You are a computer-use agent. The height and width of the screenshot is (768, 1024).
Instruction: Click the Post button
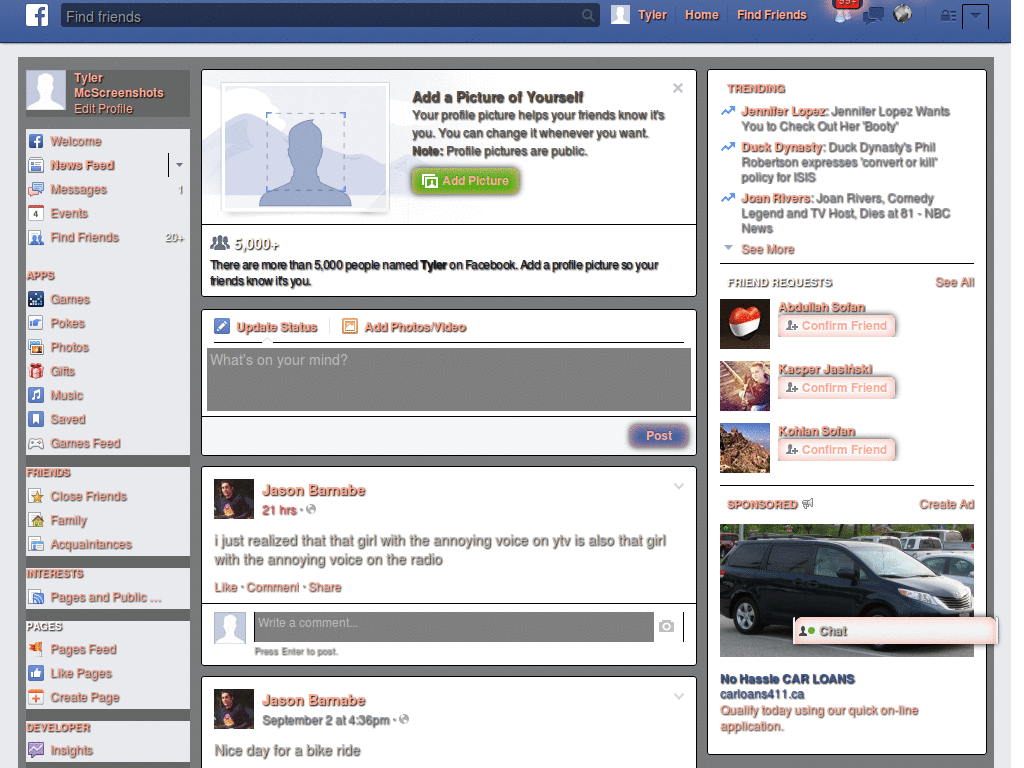[659, 436]
